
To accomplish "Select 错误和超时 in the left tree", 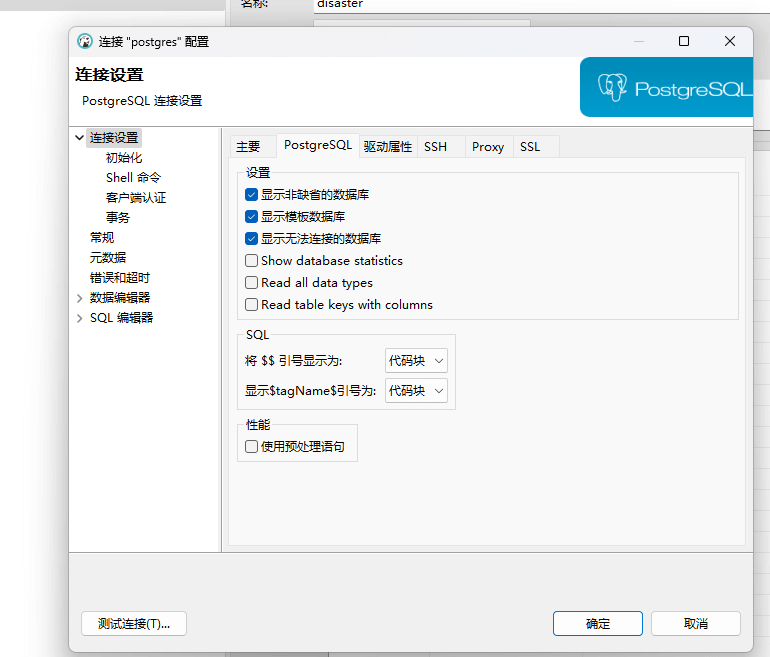I will coord(120,278).
